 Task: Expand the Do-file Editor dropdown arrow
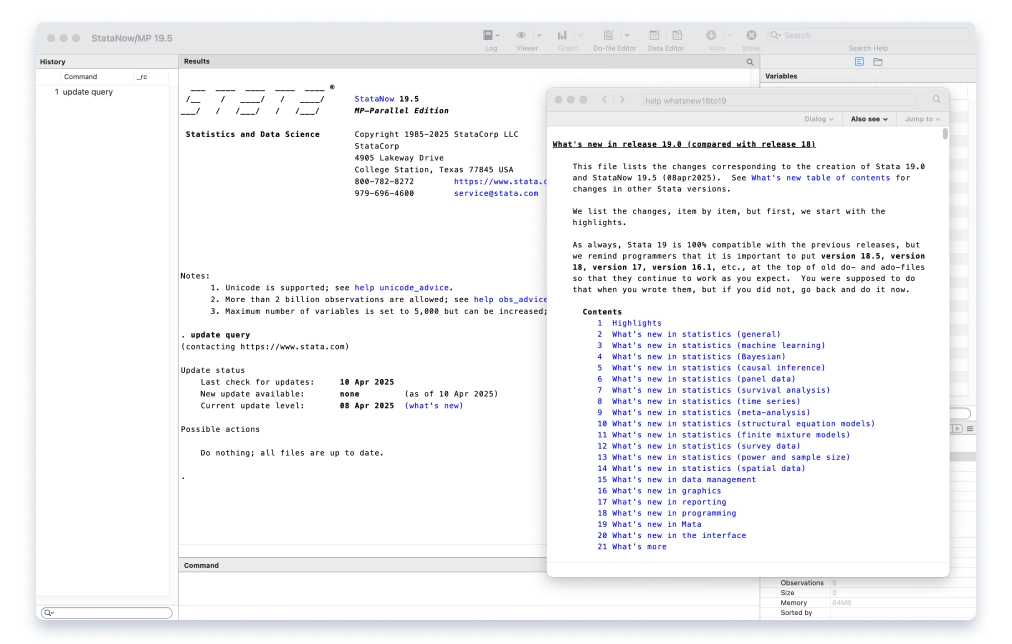point(626,35)
